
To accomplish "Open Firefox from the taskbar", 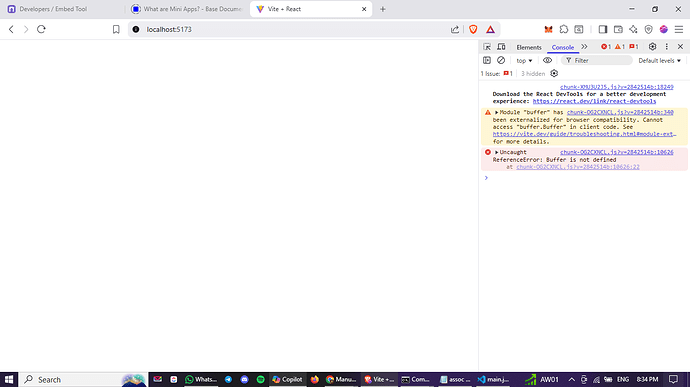I will [x=314, y=380].
